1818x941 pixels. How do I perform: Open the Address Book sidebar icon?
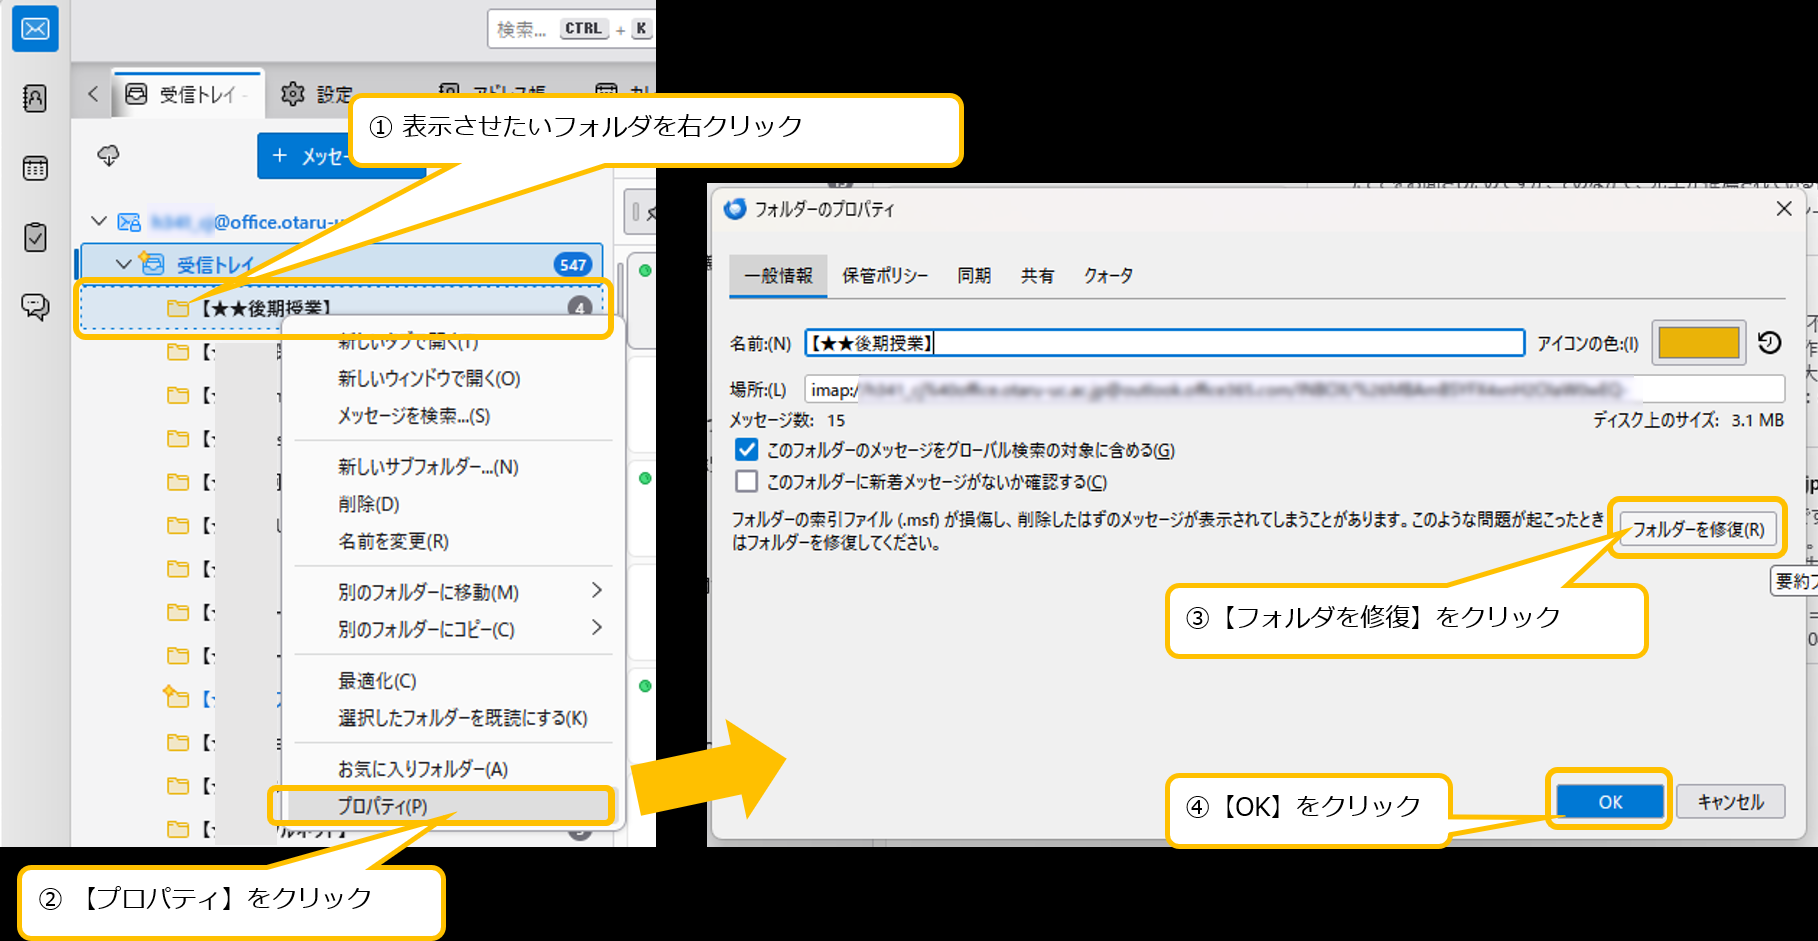click(35, 98)
